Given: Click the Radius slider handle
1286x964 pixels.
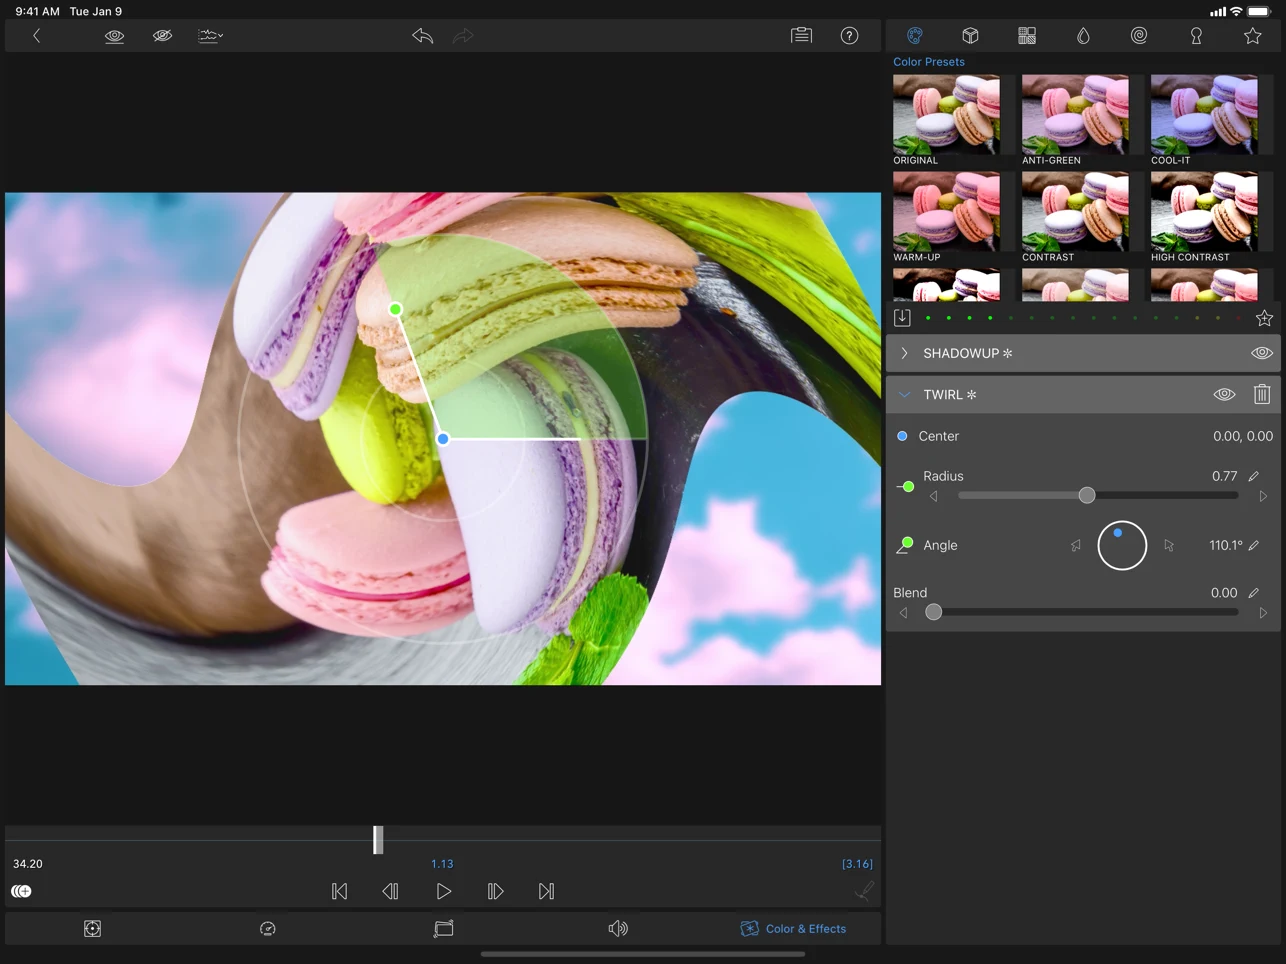Looking at the screenshot, I should [1087, 496].
